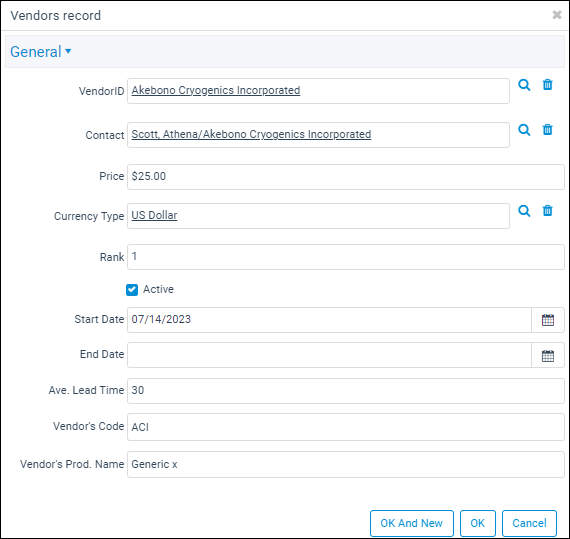Select the General section heading
The image size is (570, 539).
pyautogui.click(x=36, y=52)
